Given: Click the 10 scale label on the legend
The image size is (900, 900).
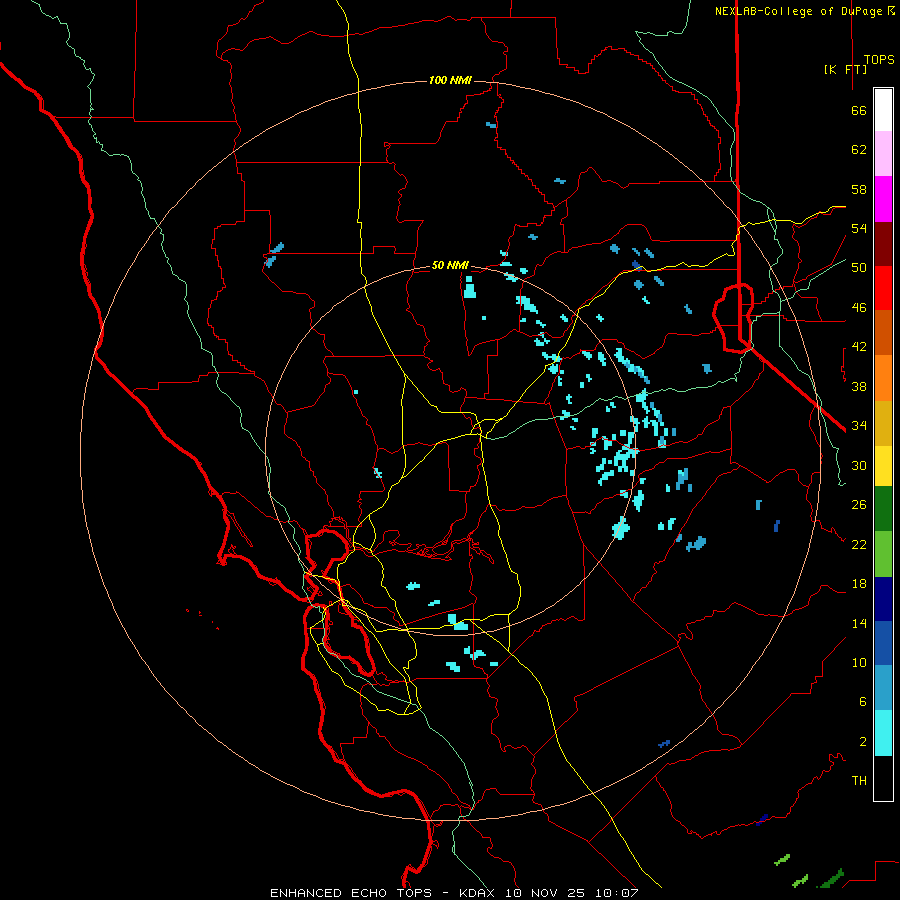Looking at the screenshot, I should tap(859, 662).
